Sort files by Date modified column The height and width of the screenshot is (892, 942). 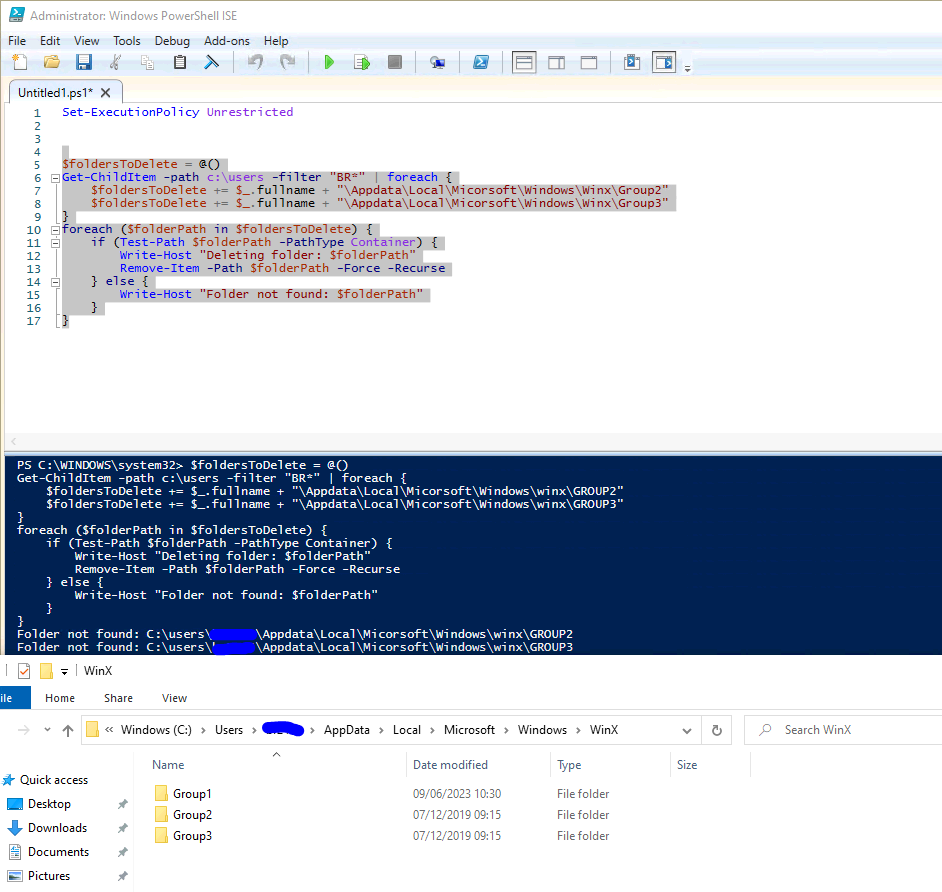point(450,765)
